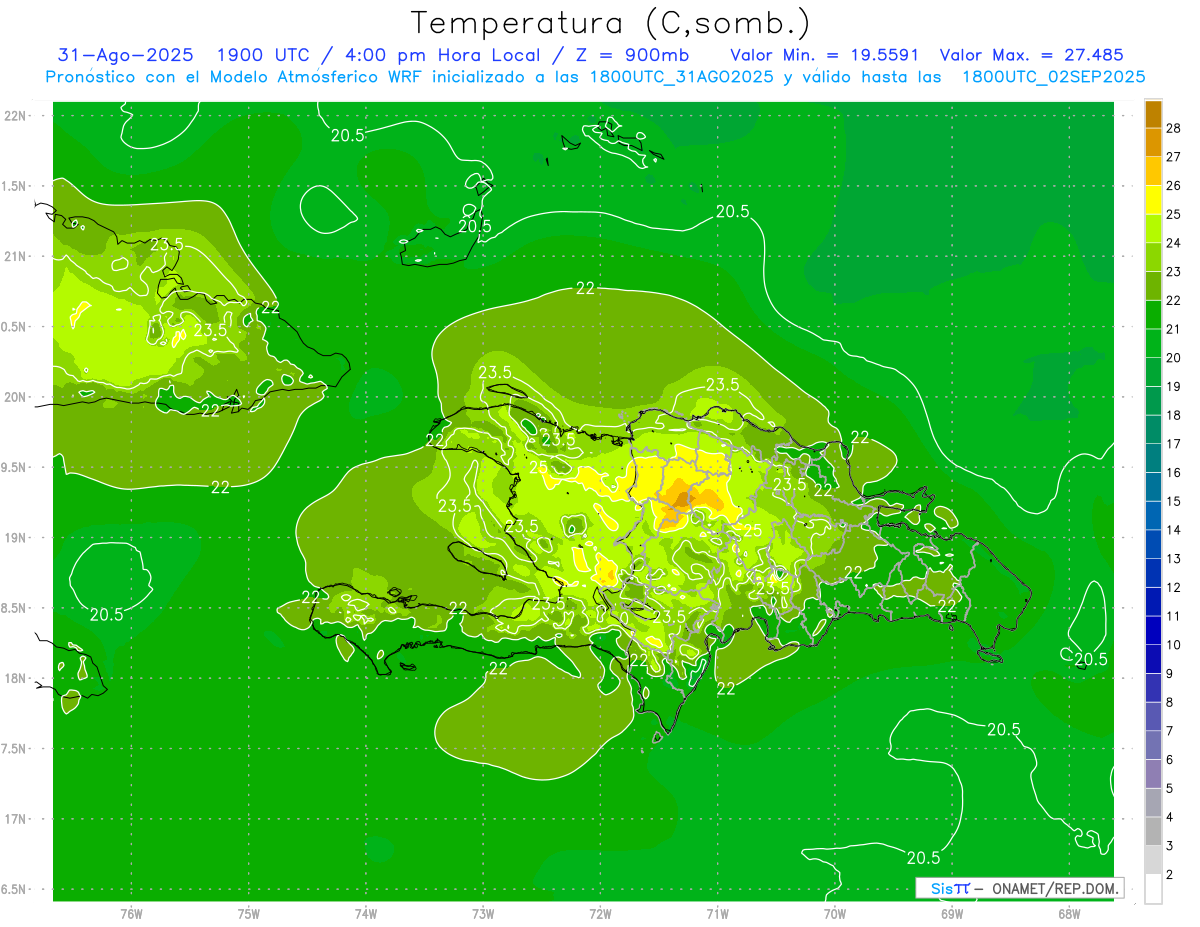This screenshot has width=1200, height=927.
Task: Click the 'Valor Max. = 27.485' text
Action: click(1032, 55)
